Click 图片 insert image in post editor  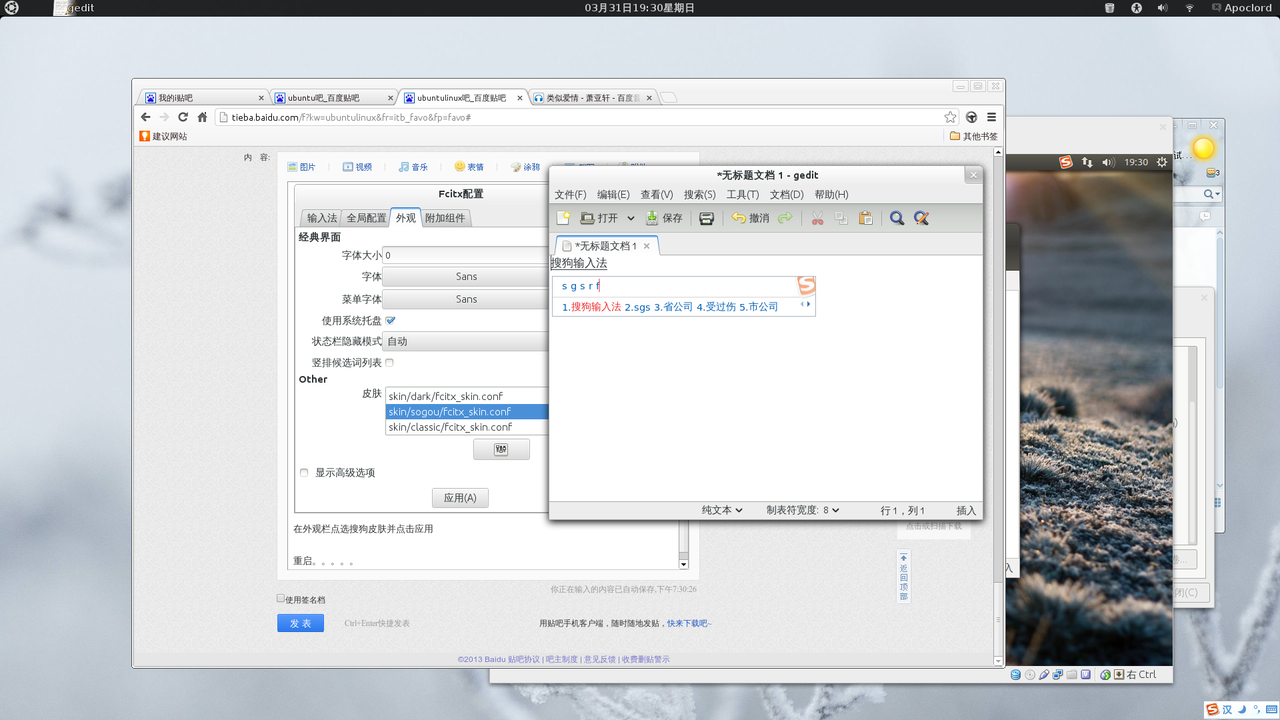tap(301, 167)
